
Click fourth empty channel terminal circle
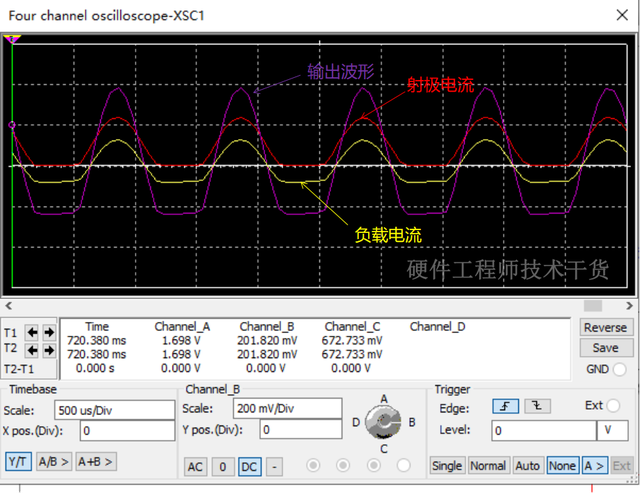point(404,465)
